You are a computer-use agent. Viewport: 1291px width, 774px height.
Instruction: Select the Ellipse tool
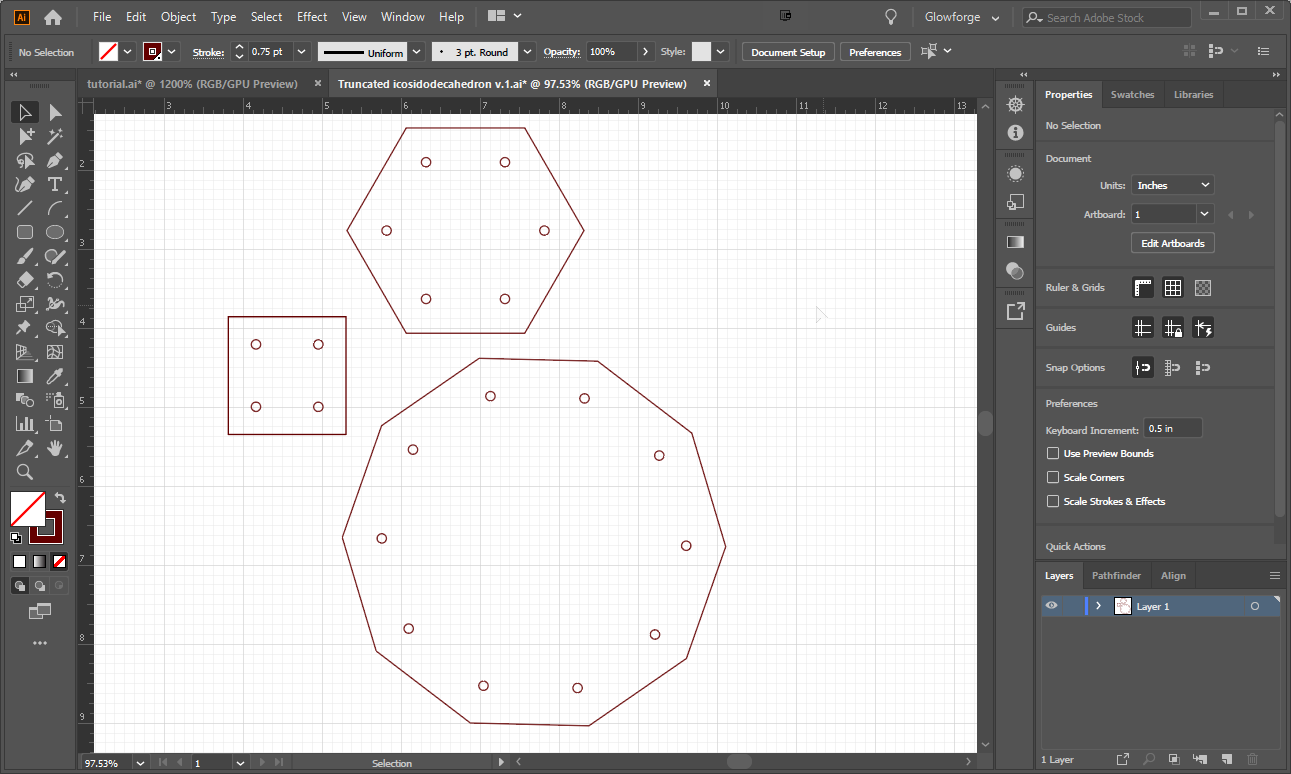point(55,232)
